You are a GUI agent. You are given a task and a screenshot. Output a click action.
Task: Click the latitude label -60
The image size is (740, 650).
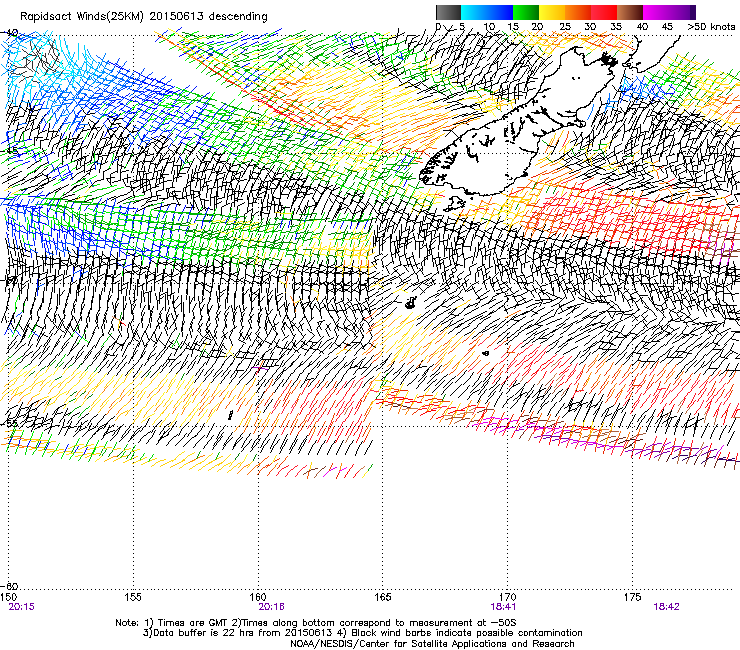9,586
